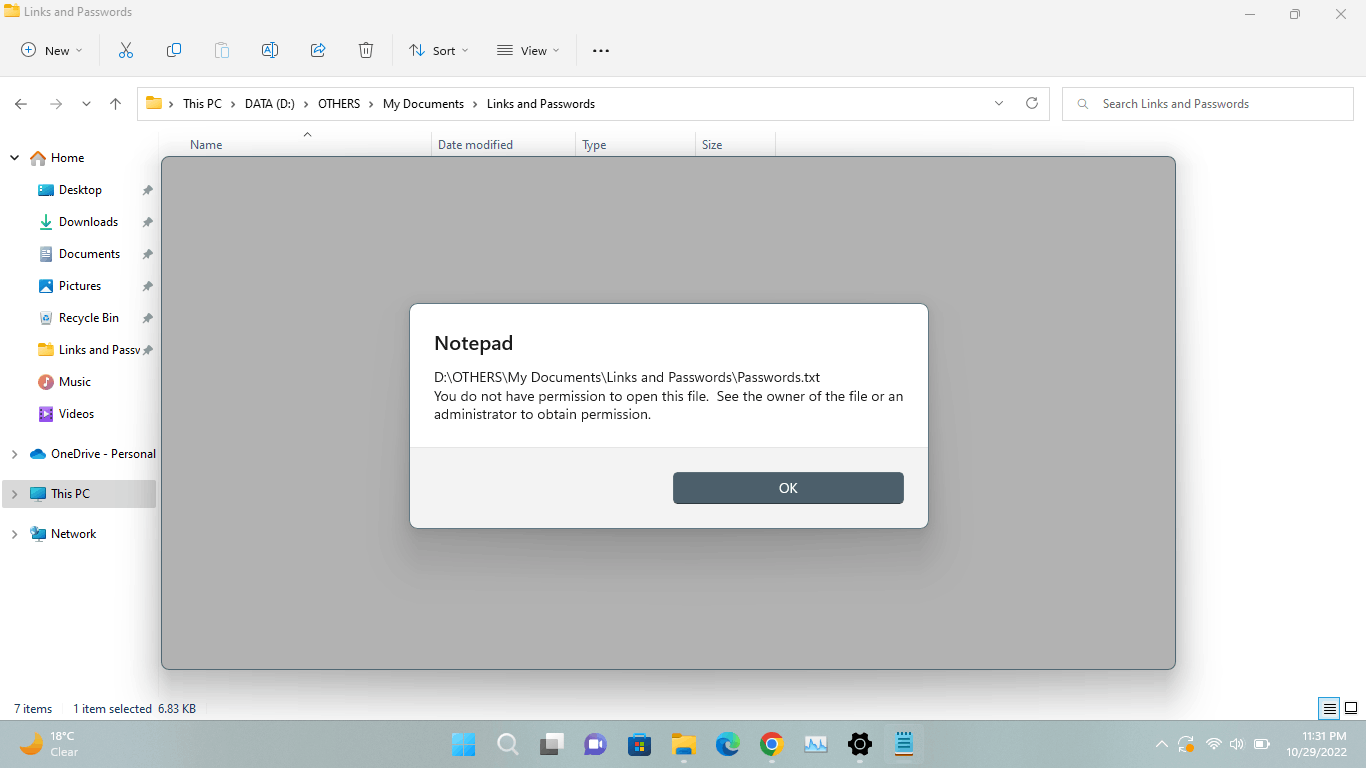1366x768 pixels.
Task: Open the Chat app on the taskbar
Action: point(596,744)
